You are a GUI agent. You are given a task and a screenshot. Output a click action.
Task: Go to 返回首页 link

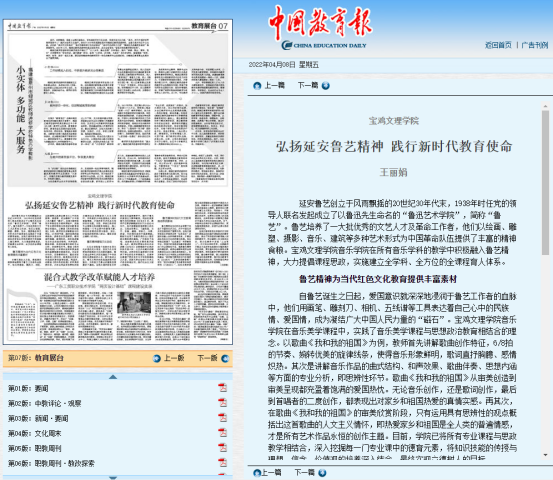[498, 45]
